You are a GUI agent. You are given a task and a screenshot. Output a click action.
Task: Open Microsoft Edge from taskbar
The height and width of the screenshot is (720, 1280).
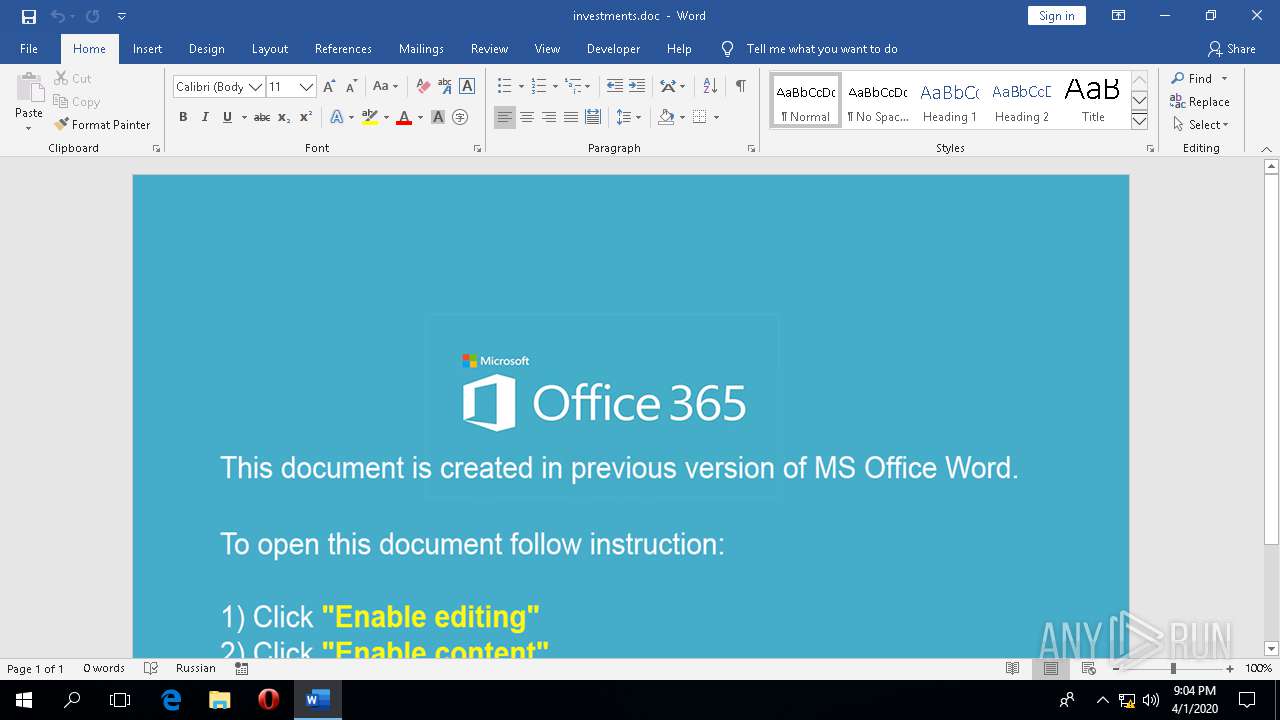click(172, 700)
